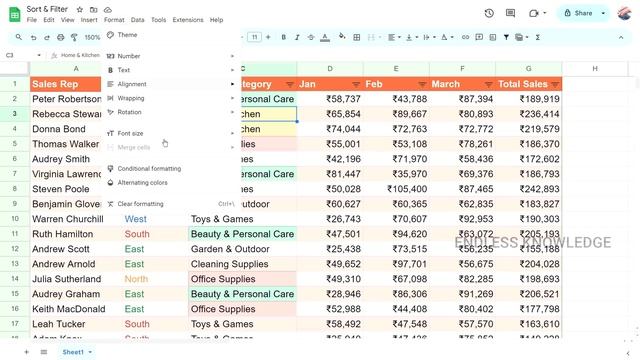
Task: Toggle the Jan column filter
Action: pos(356,84)
